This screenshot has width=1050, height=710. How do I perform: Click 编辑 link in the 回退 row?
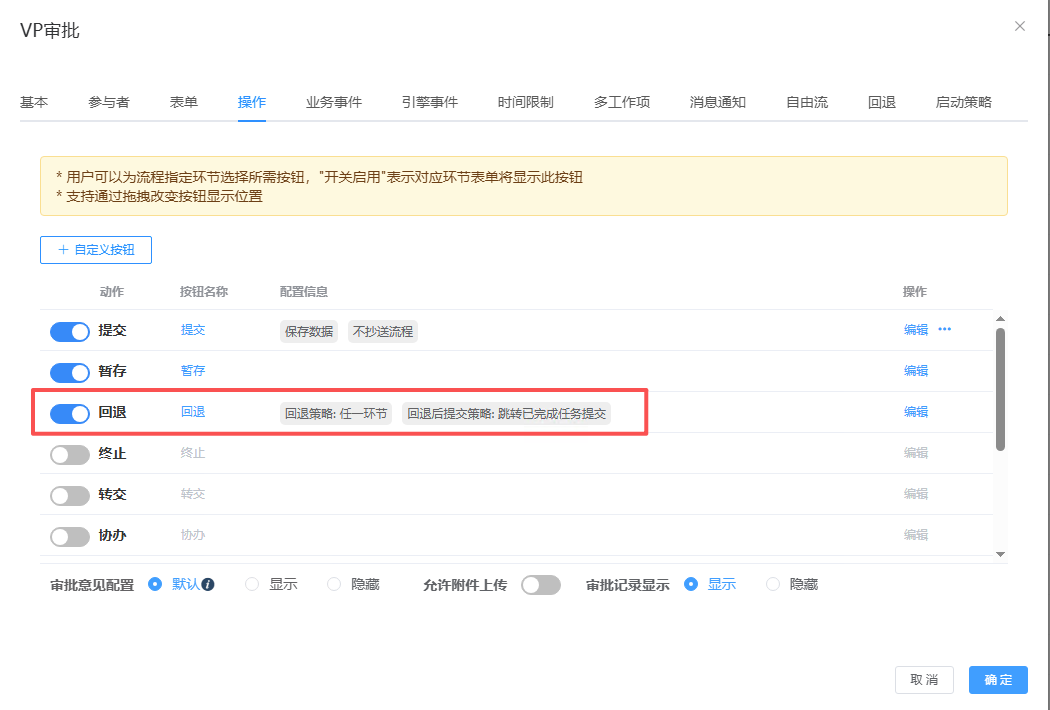(915, 412)
